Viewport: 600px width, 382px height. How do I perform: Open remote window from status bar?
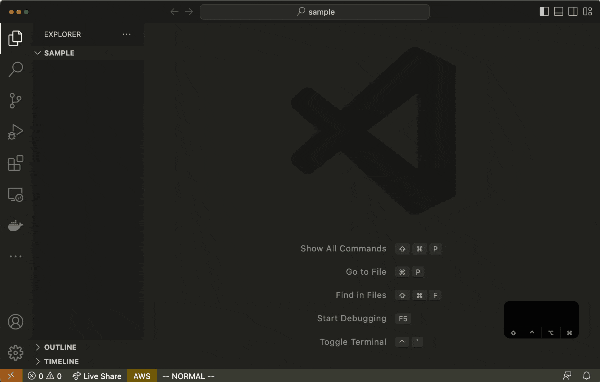click(11, 376)
